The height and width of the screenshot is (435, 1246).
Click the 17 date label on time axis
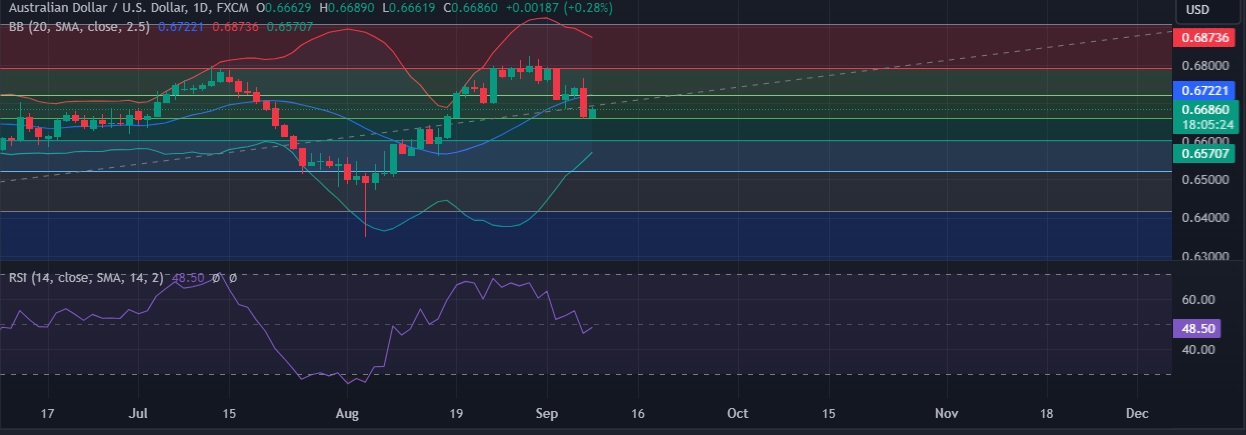tap(45, 412)
